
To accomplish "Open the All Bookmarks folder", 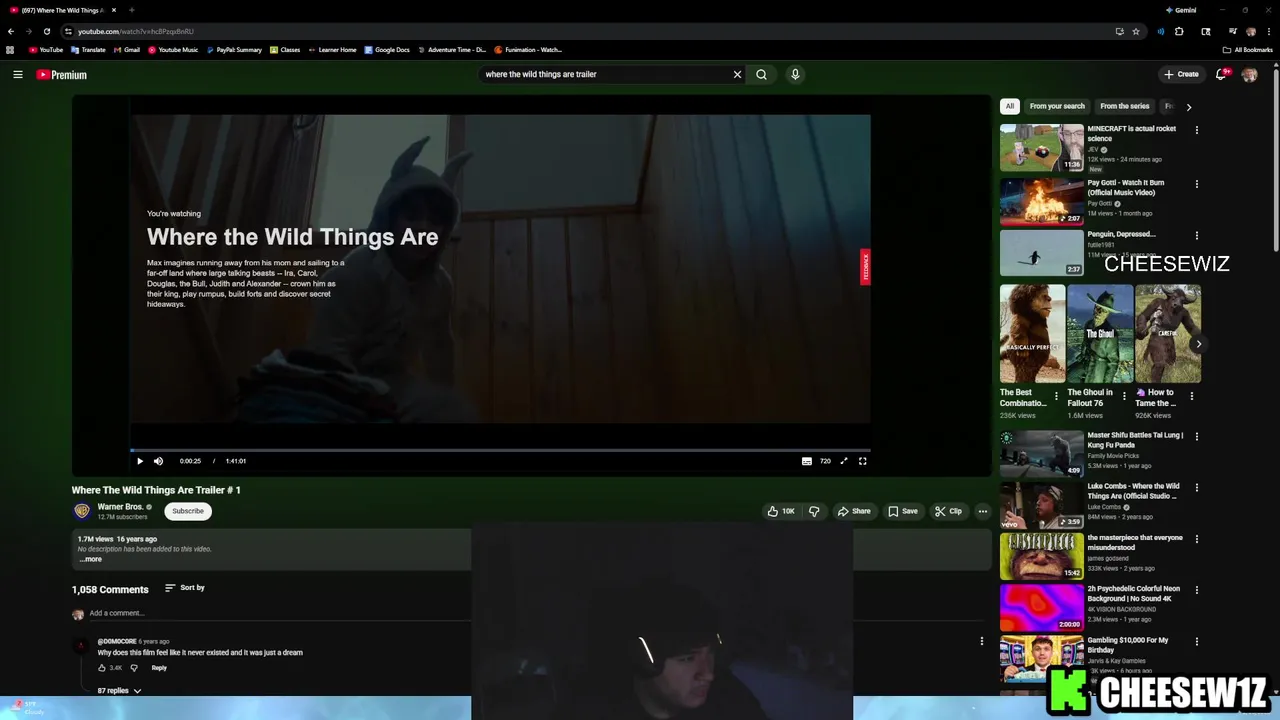I will (1247, 49).
